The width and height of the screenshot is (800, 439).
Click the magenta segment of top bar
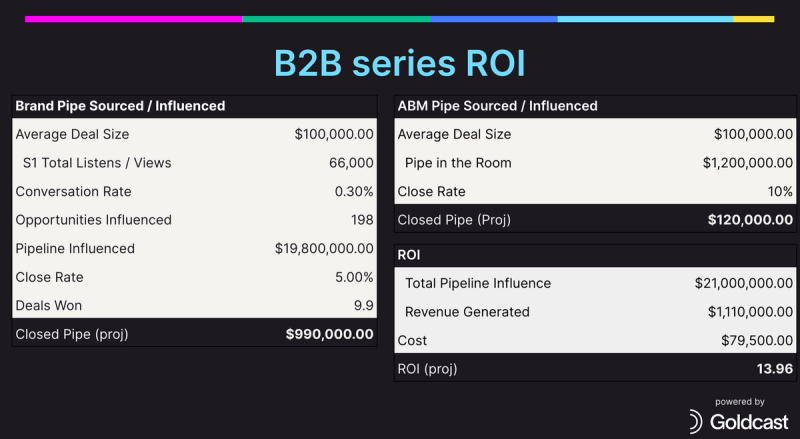click(x=134, y=19)
